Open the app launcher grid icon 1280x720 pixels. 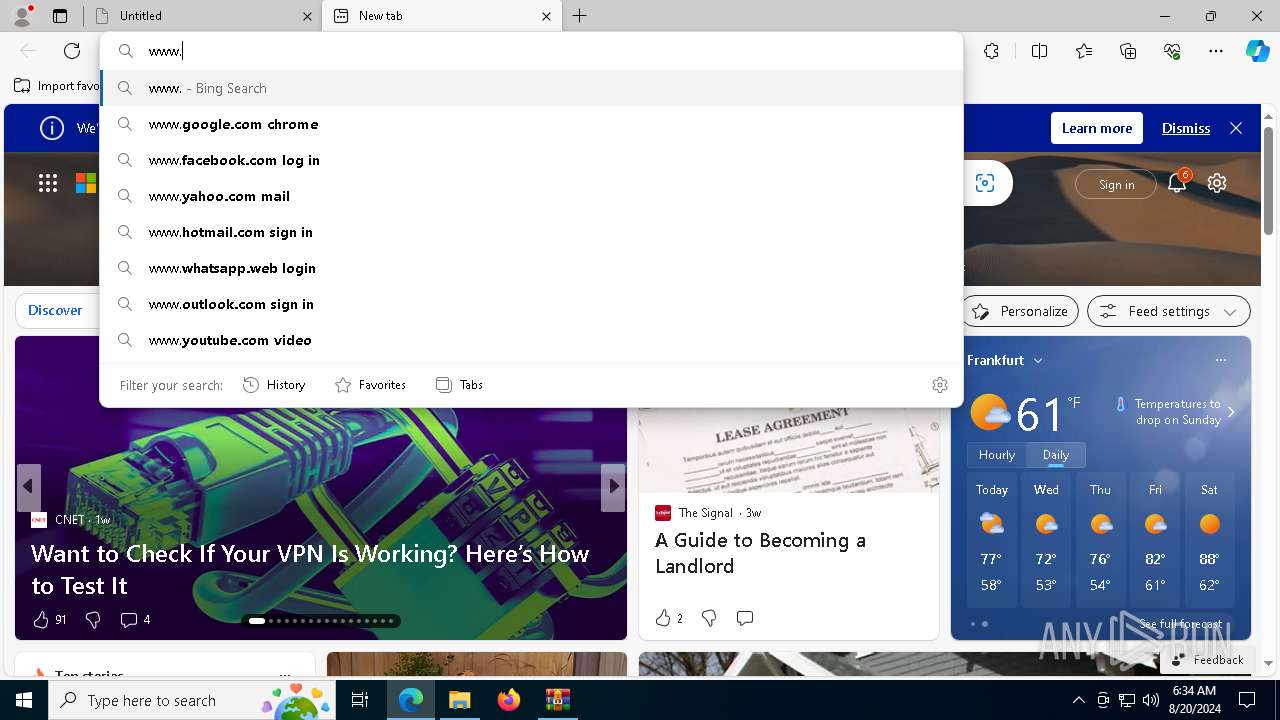coord(48,183)
